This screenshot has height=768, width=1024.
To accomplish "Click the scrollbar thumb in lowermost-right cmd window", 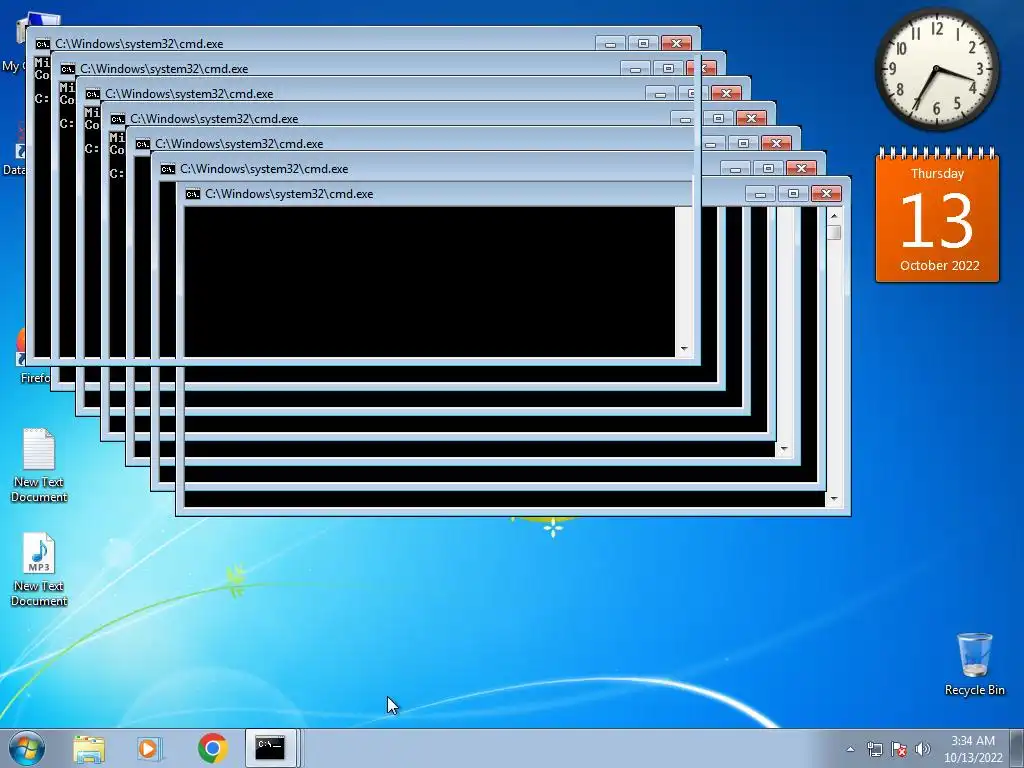I will [834, 232].
